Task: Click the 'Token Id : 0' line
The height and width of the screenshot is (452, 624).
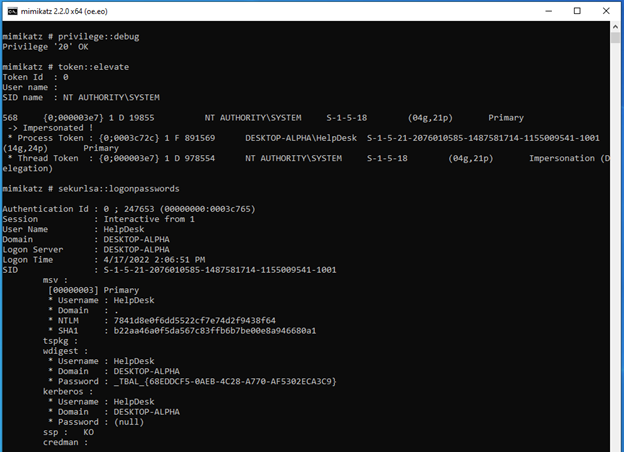Action: pos(35,77)
